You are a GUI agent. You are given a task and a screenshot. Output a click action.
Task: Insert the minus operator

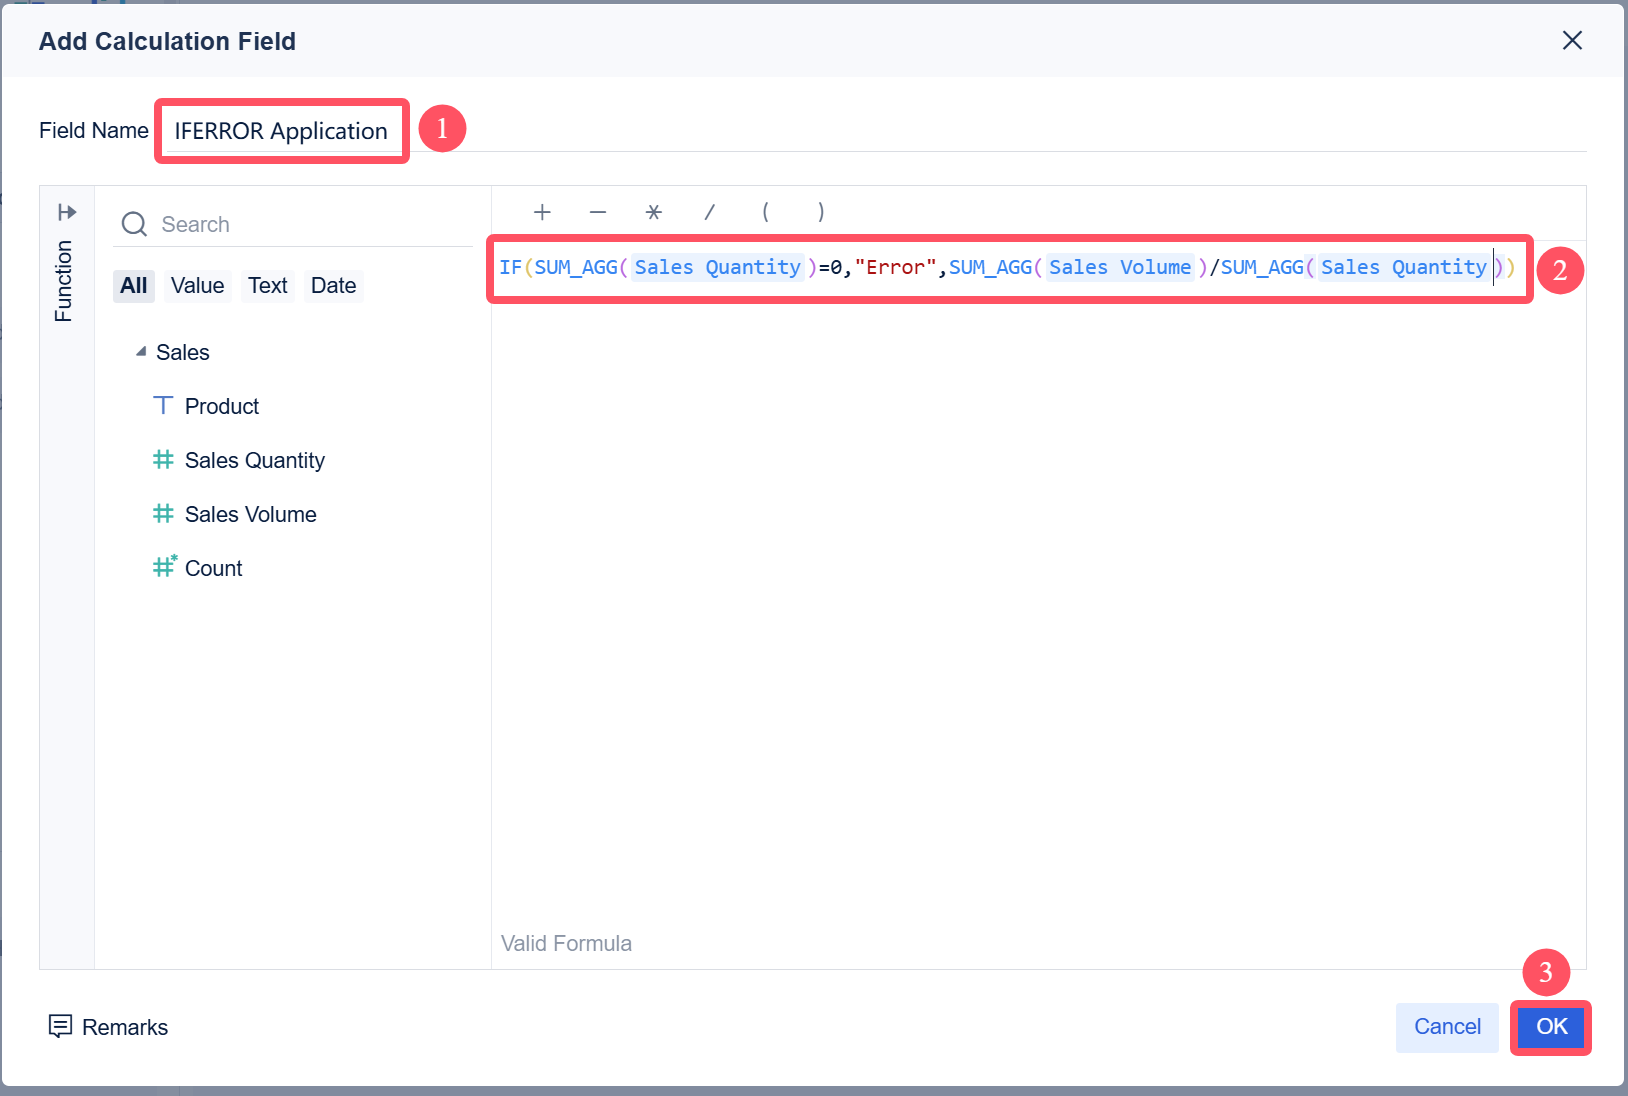pyautogui.click(x=598, y=212)
